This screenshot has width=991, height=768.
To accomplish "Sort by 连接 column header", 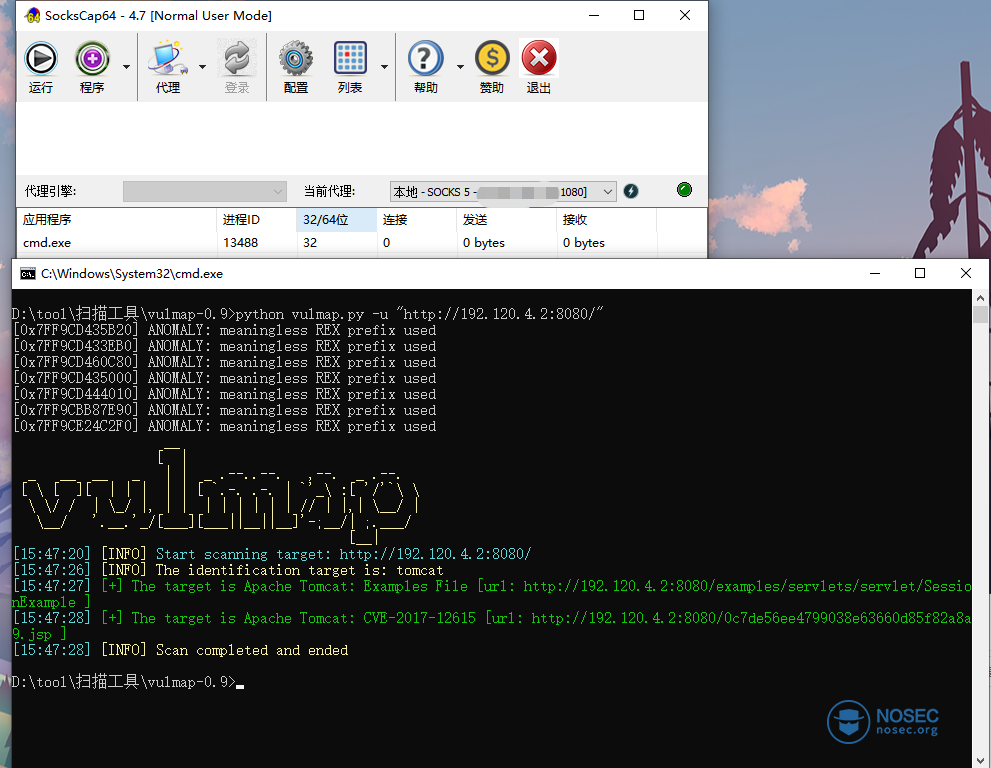I will (x=416, y=220).
